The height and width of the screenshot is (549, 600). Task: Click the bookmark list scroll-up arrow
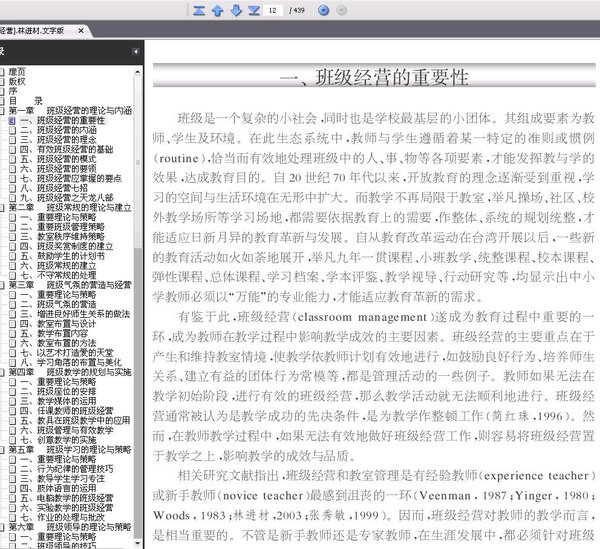point(138,72)
